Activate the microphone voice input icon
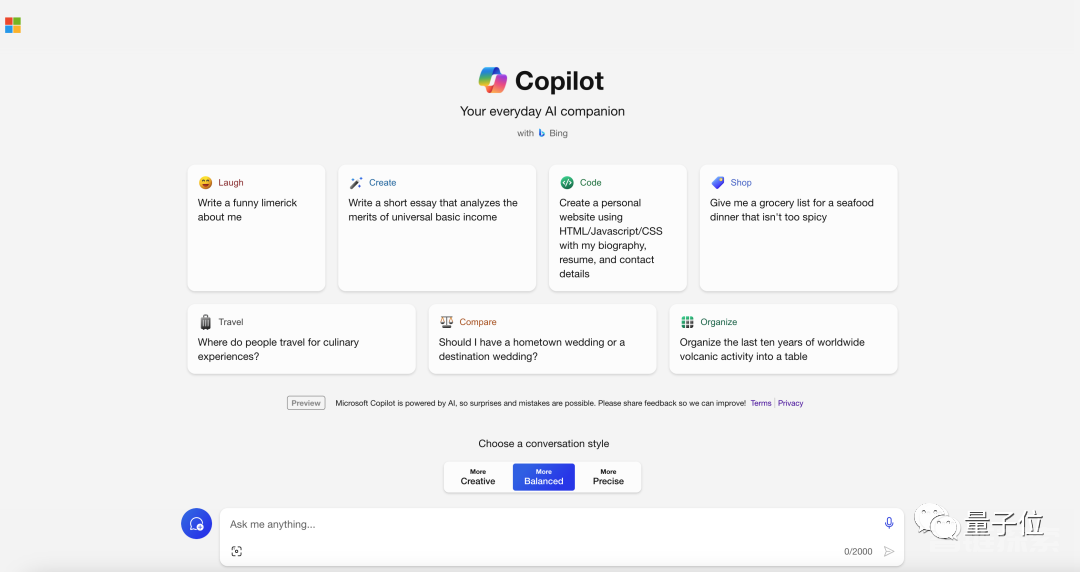This screenshot has width=1080, height=572. point(889,523)
